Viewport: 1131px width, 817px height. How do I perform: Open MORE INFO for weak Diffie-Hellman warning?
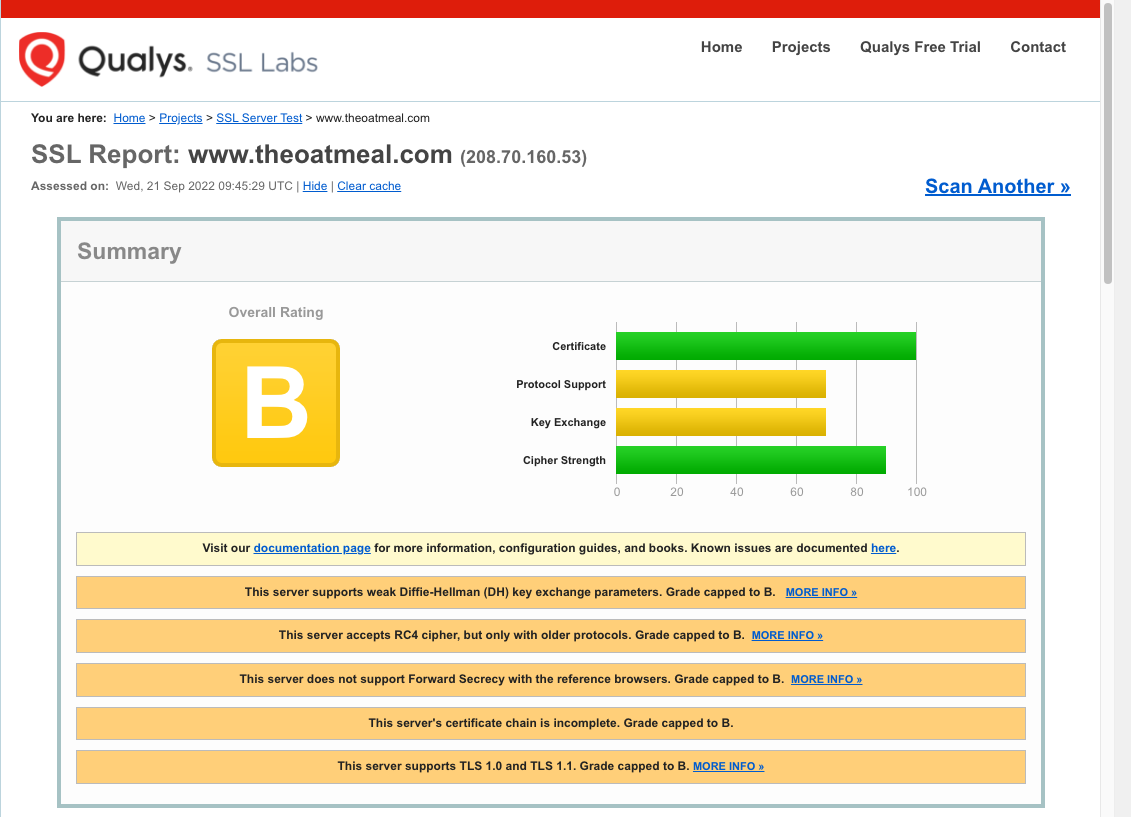click(x=821, y=592)
